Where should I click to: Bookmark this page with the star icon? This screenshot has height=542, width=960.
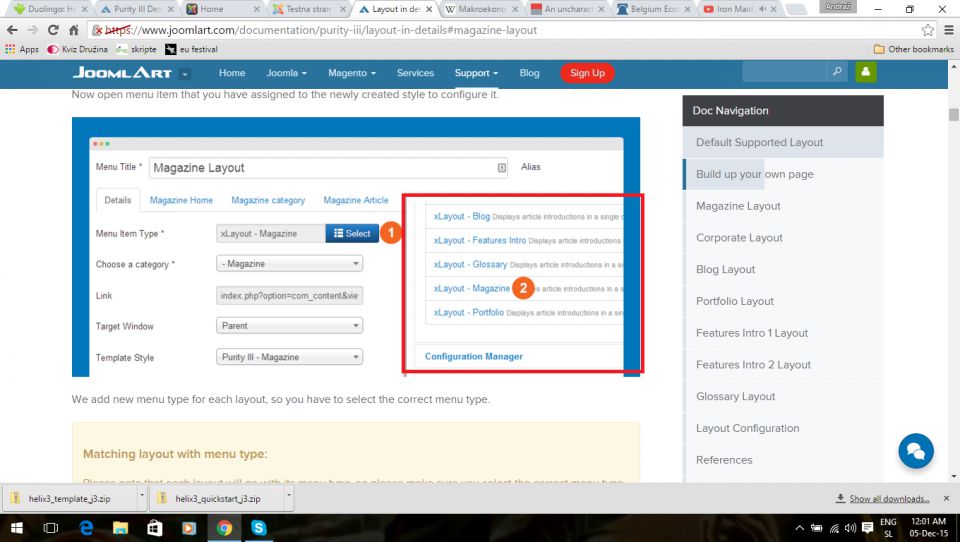[928, 29]
